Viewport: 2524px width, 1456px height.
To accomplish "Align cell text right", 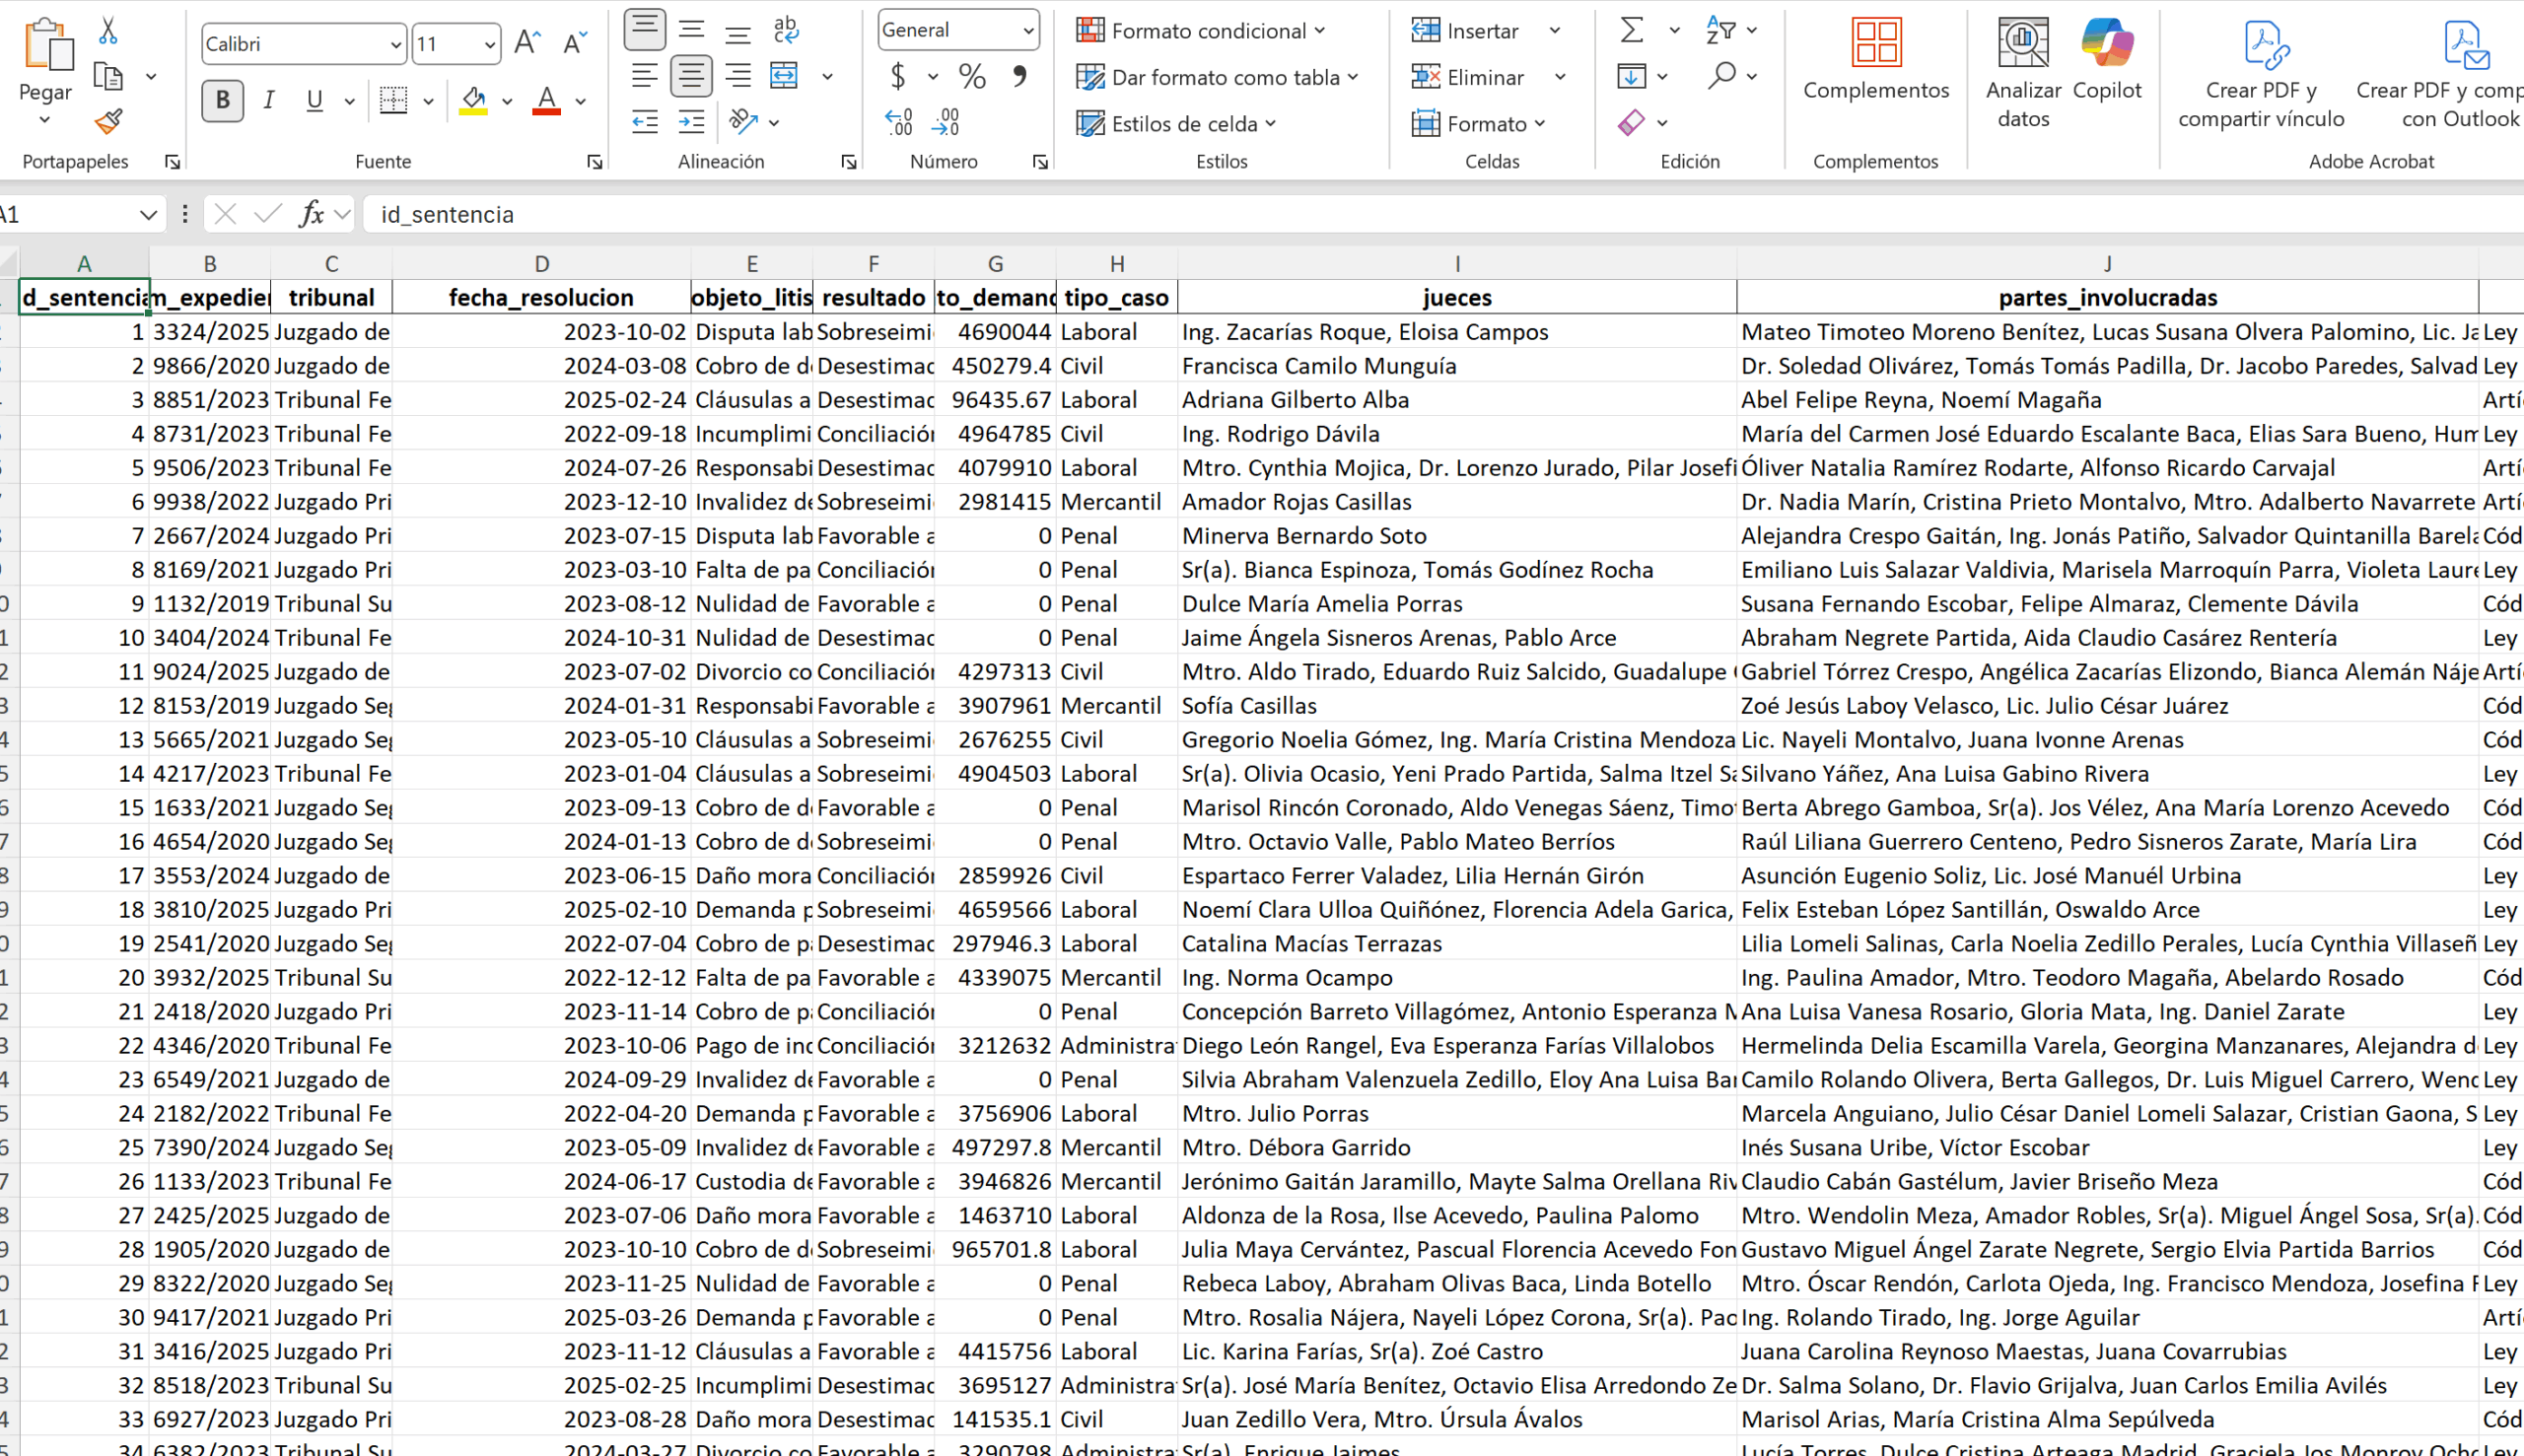I will point(738,76).
